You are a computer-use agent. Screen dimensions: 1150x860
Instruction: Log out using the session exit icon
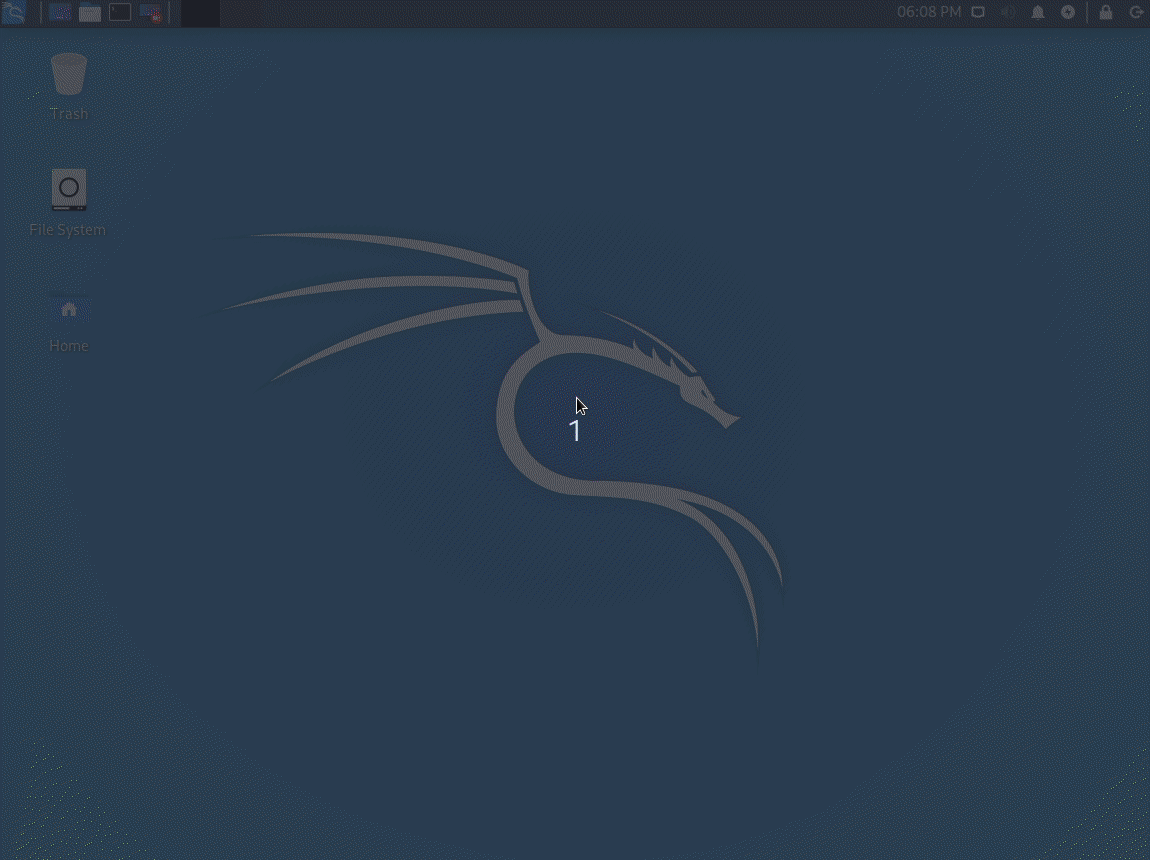pos(1136,13)
